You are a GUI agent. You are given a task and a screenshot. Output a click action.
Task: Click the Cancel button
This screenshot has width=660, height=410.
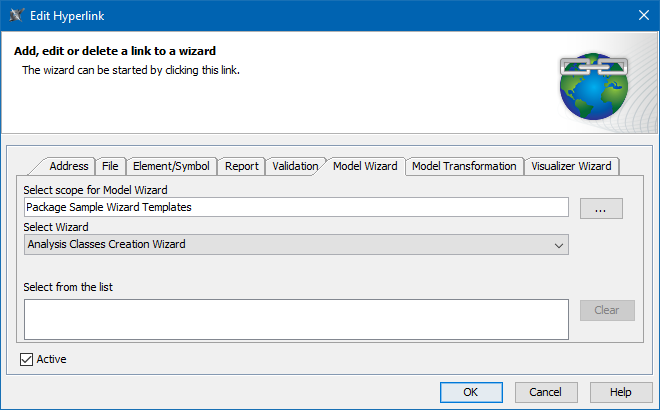pos(545,392)
